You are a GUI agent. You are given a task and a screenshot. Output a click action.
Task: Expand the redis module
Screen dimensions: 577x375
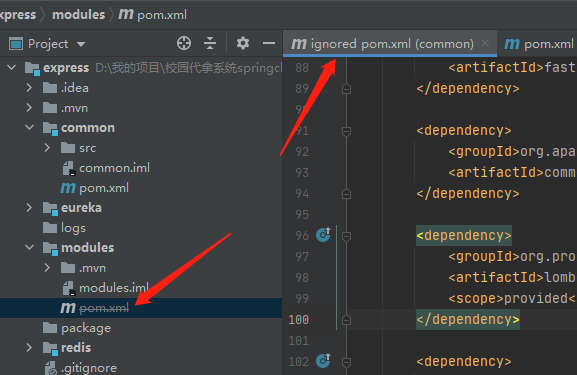click(29, 347)
